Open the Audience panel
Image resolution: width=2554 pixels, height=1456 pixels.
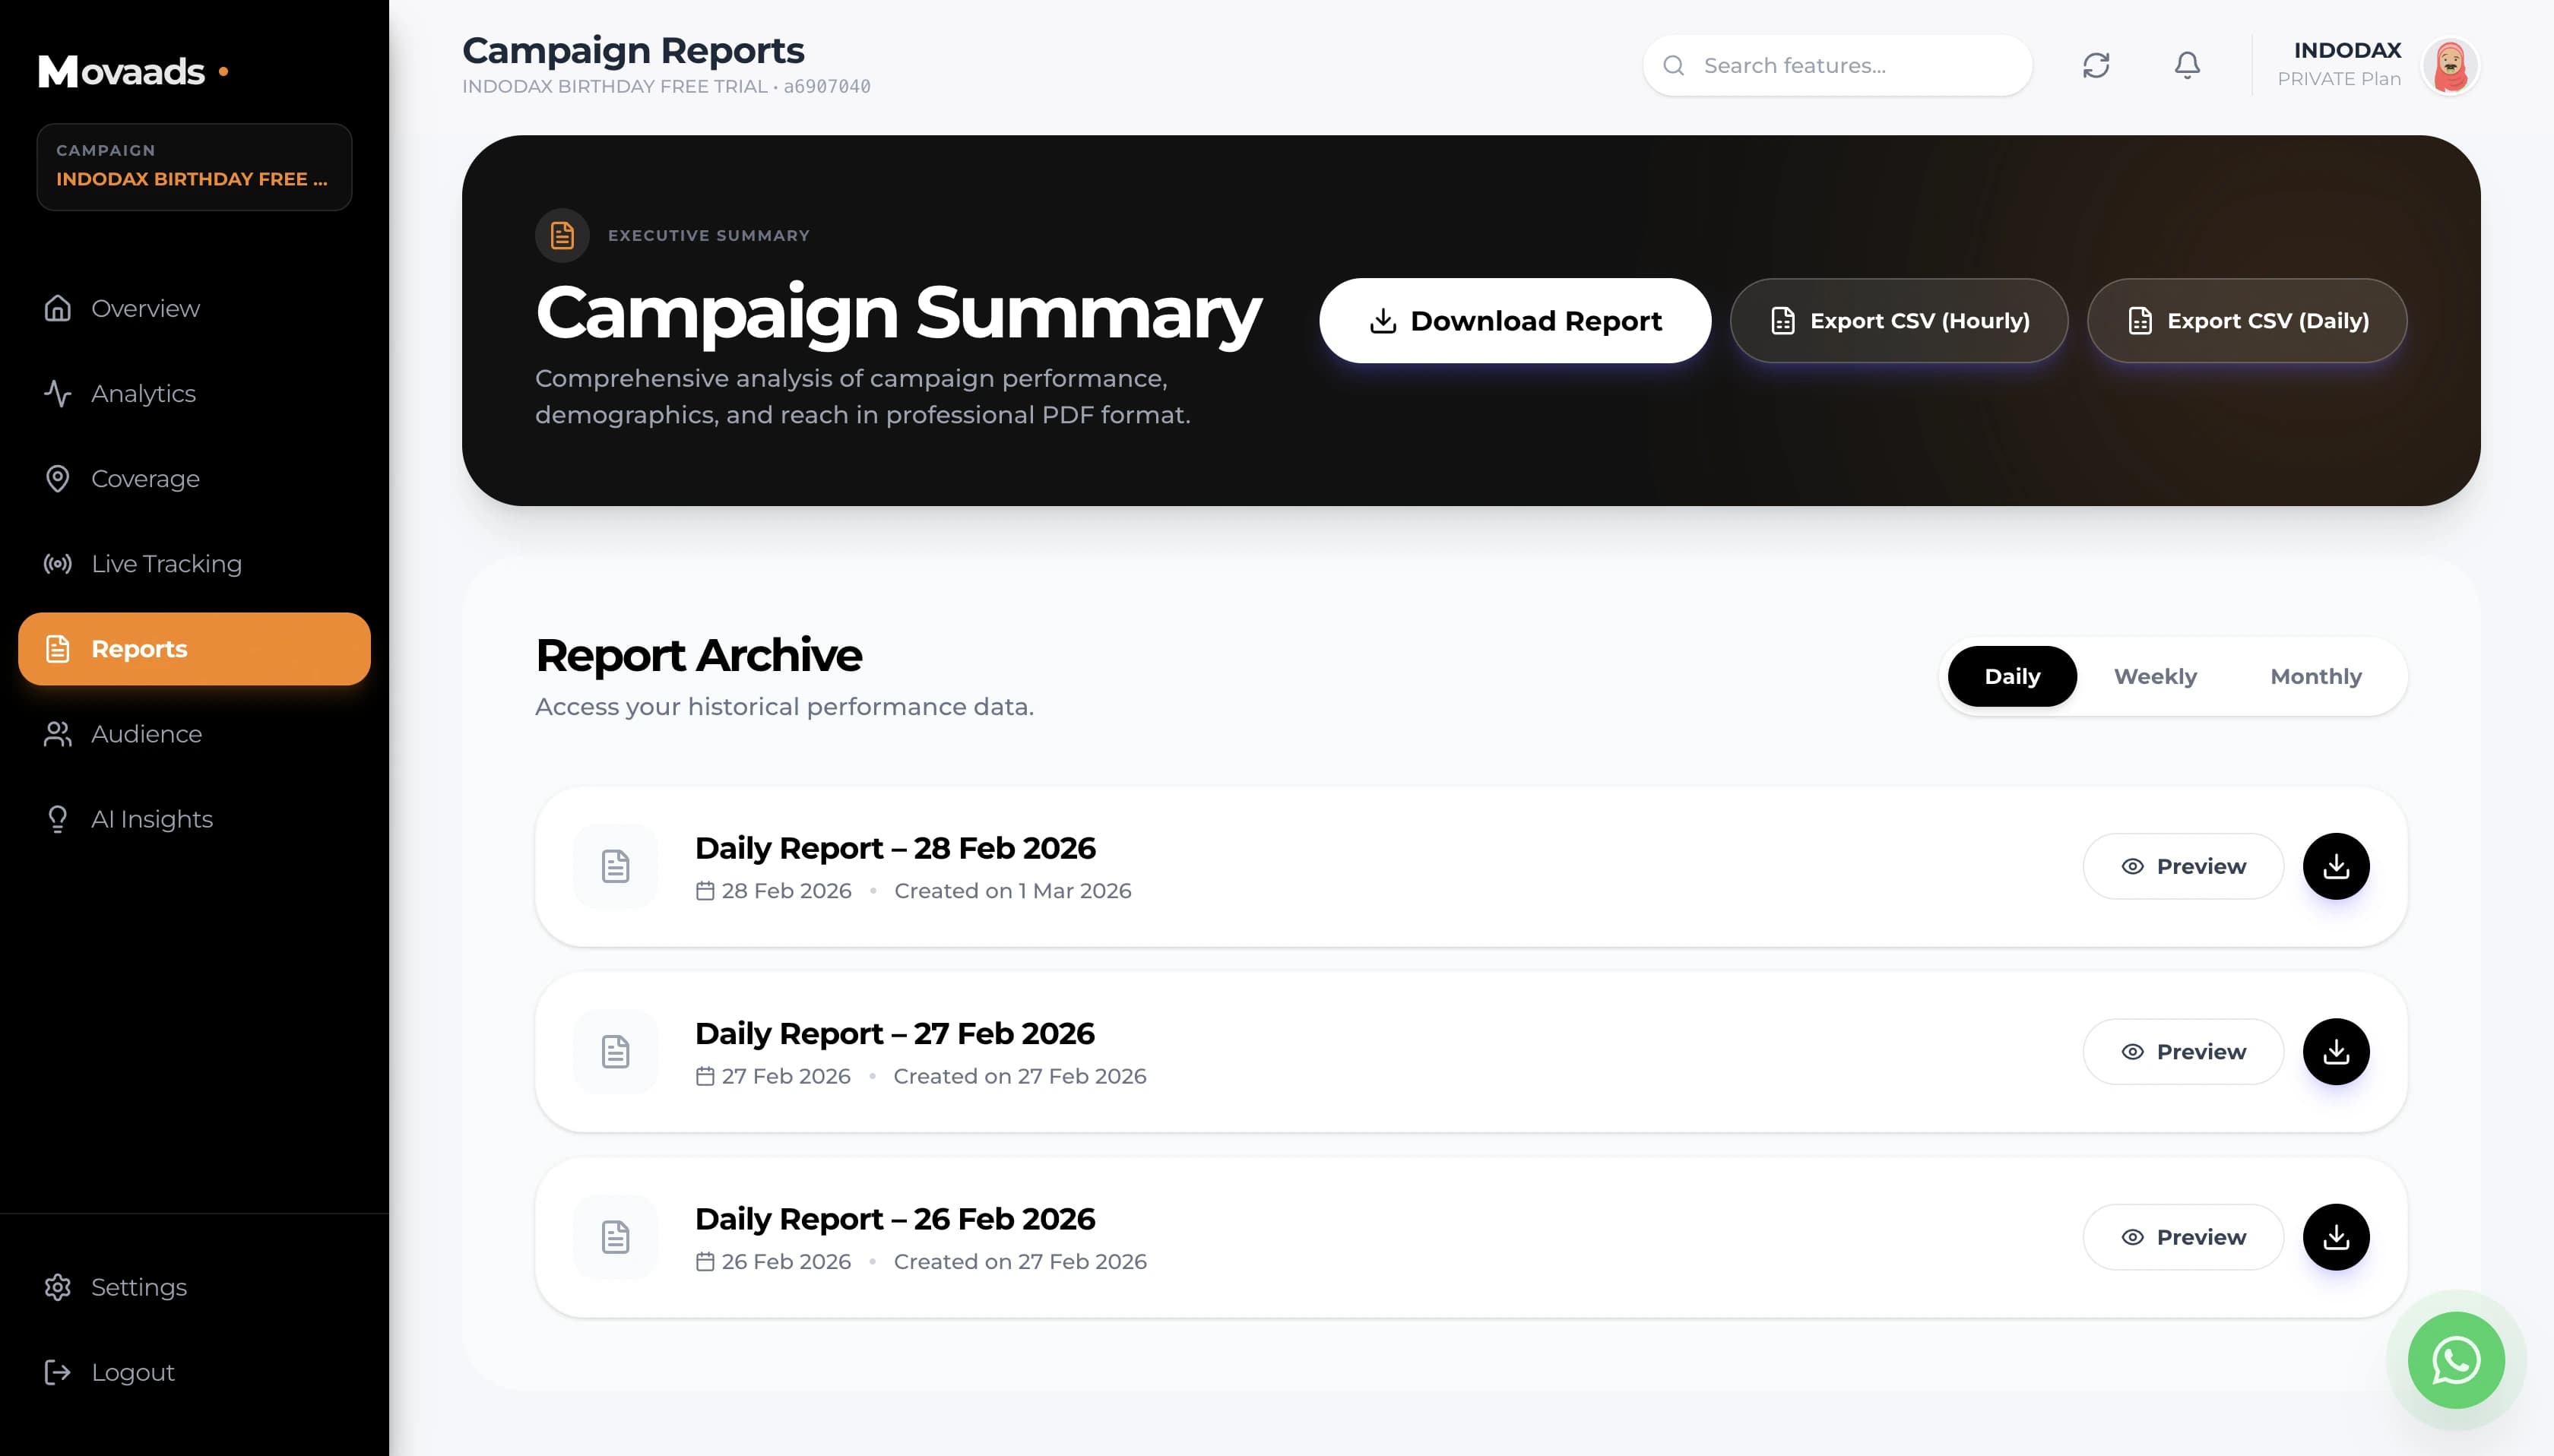pyautogui.click(x=146, y=733)
